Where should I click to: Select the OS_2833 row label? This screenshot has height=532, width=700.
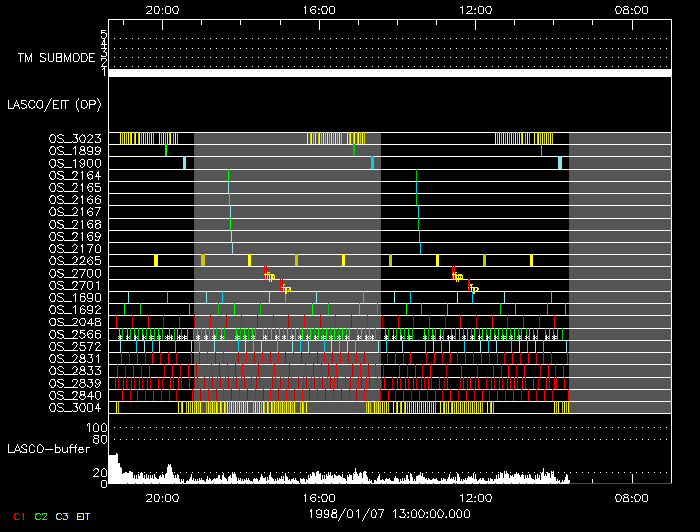pos(75,370)
